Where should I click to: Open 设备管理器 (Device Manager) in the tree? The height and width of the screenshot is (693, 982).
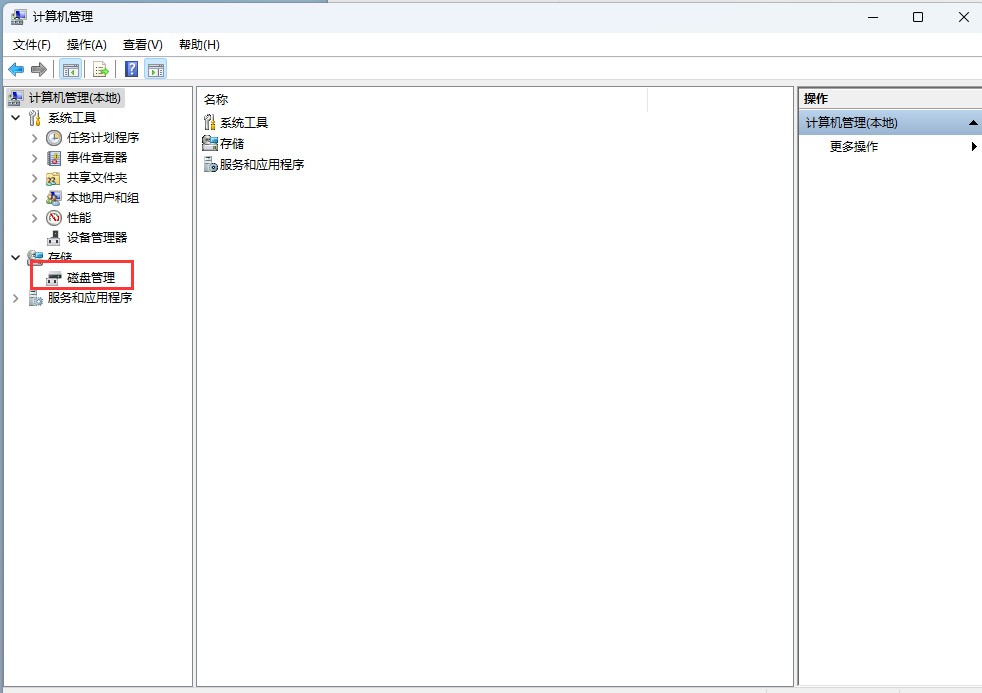(x=96, y=237)
